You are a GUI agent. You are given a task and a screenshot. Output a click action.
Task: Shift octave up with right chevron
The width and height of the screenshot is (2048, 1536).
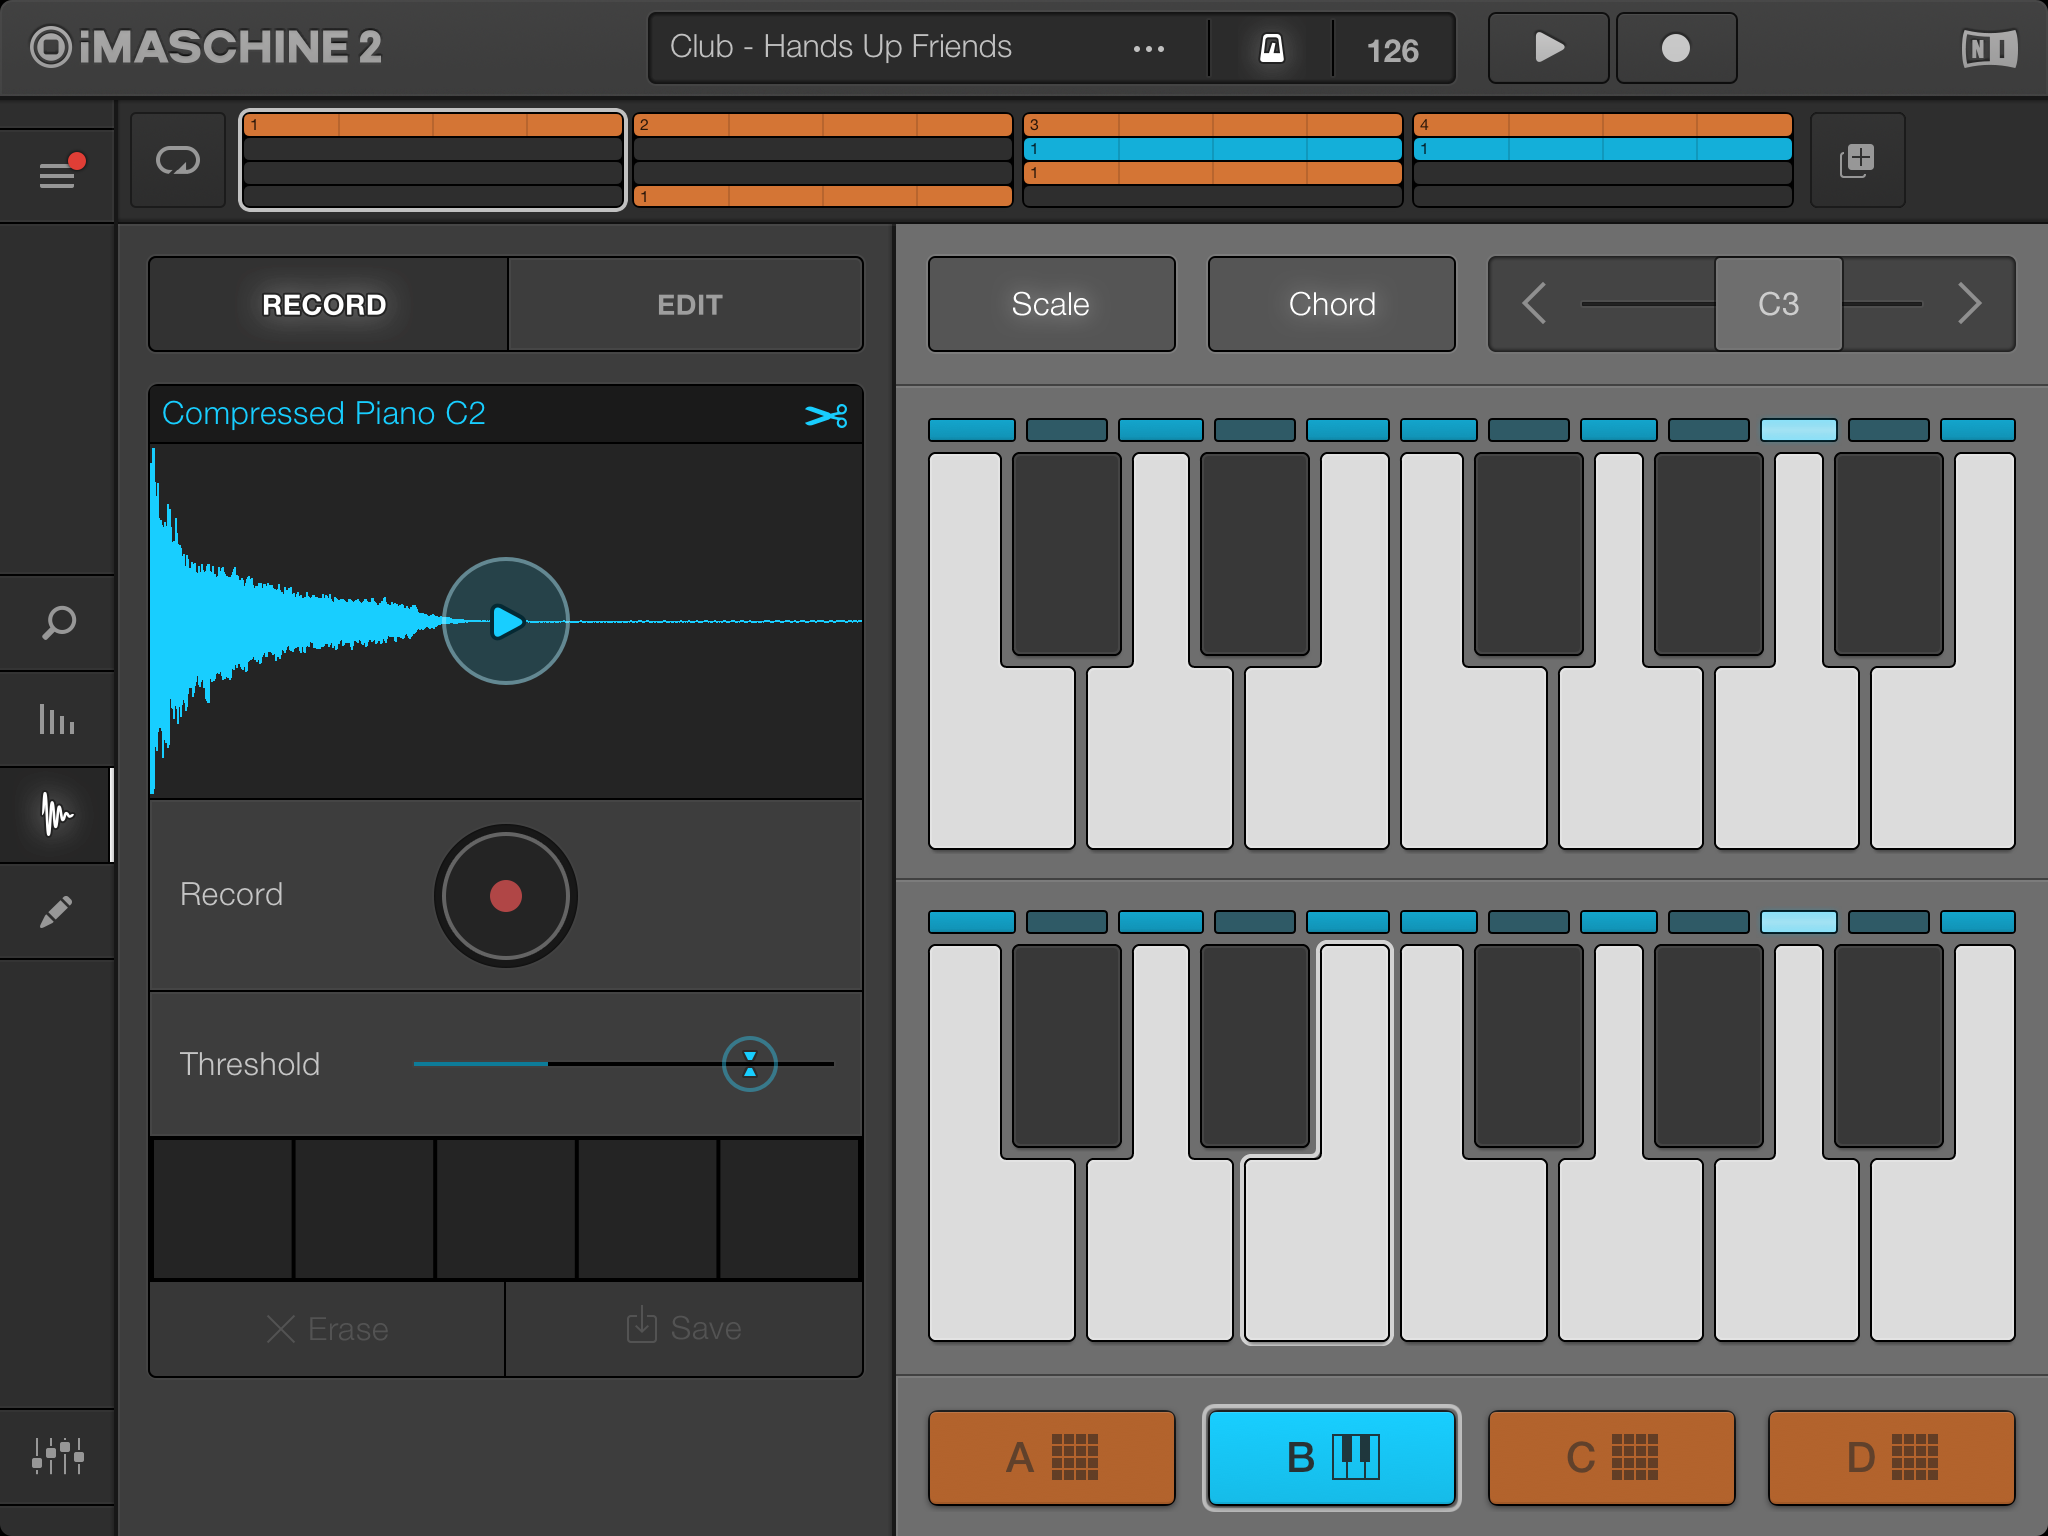(1969, 303)
